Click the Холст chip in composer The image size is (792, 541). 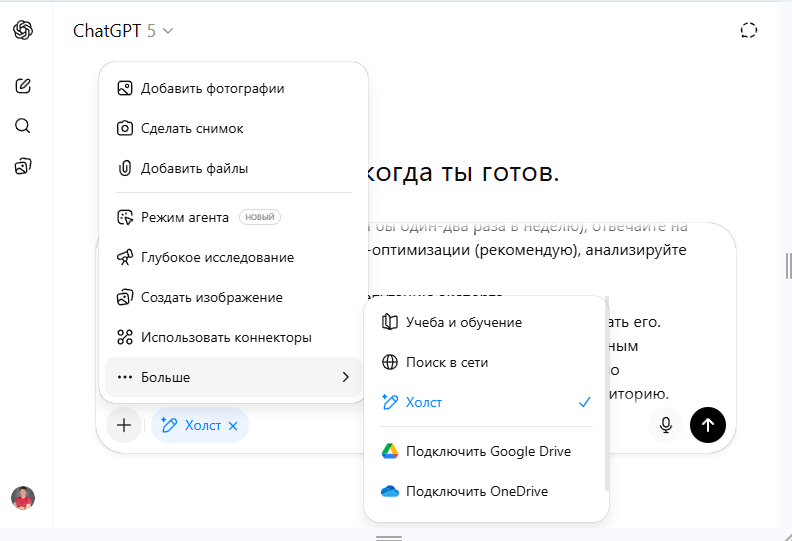coord(200,425)
